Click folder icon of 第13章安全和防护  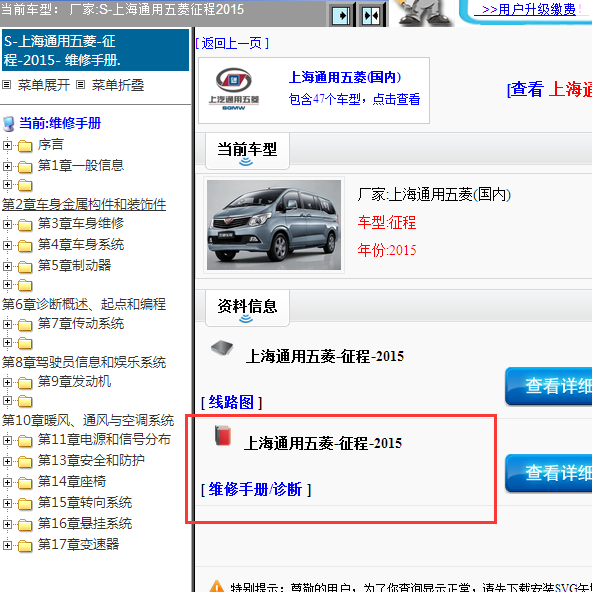25,462
